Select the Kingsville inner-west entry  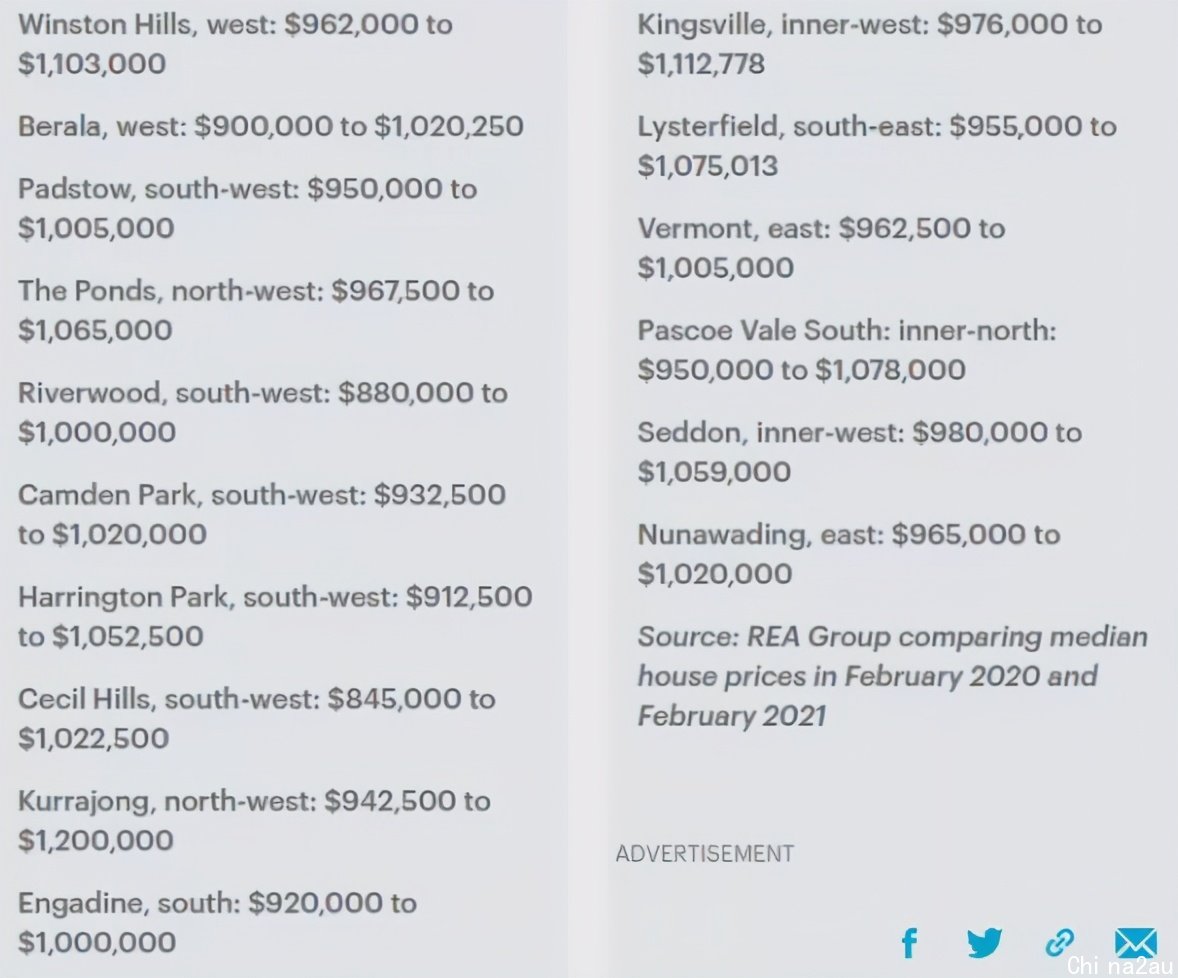coord(869,44)
